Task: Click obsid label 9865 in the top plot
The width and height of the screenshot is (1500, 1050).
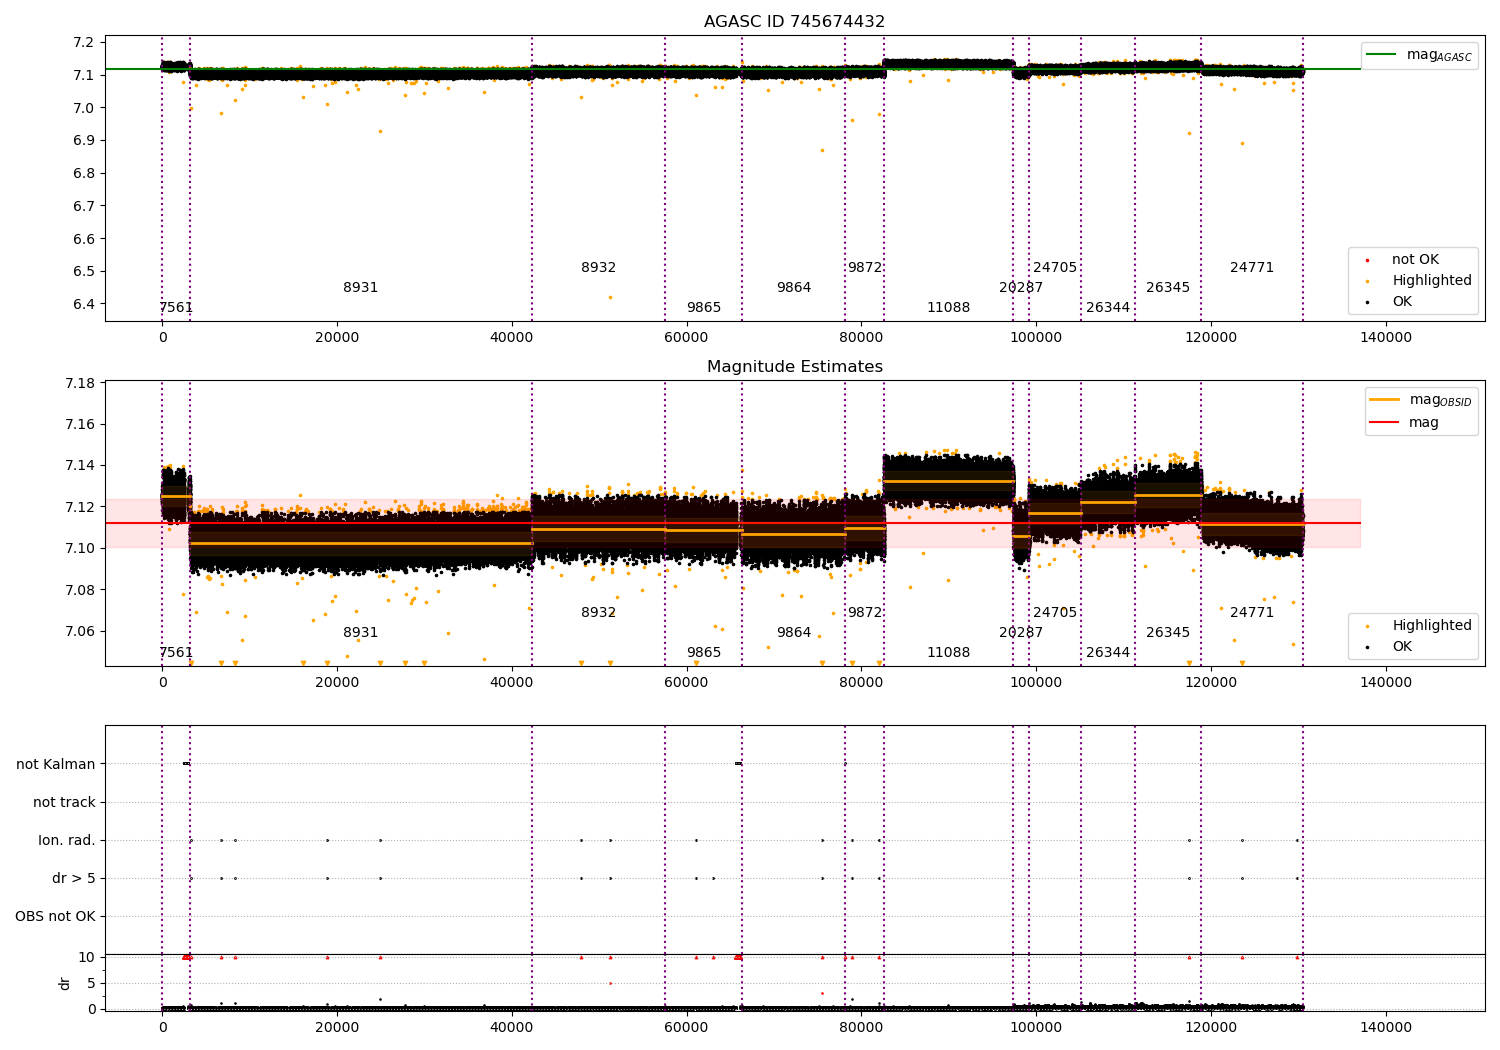Action: pyautogui.click(x=704, y=308)
